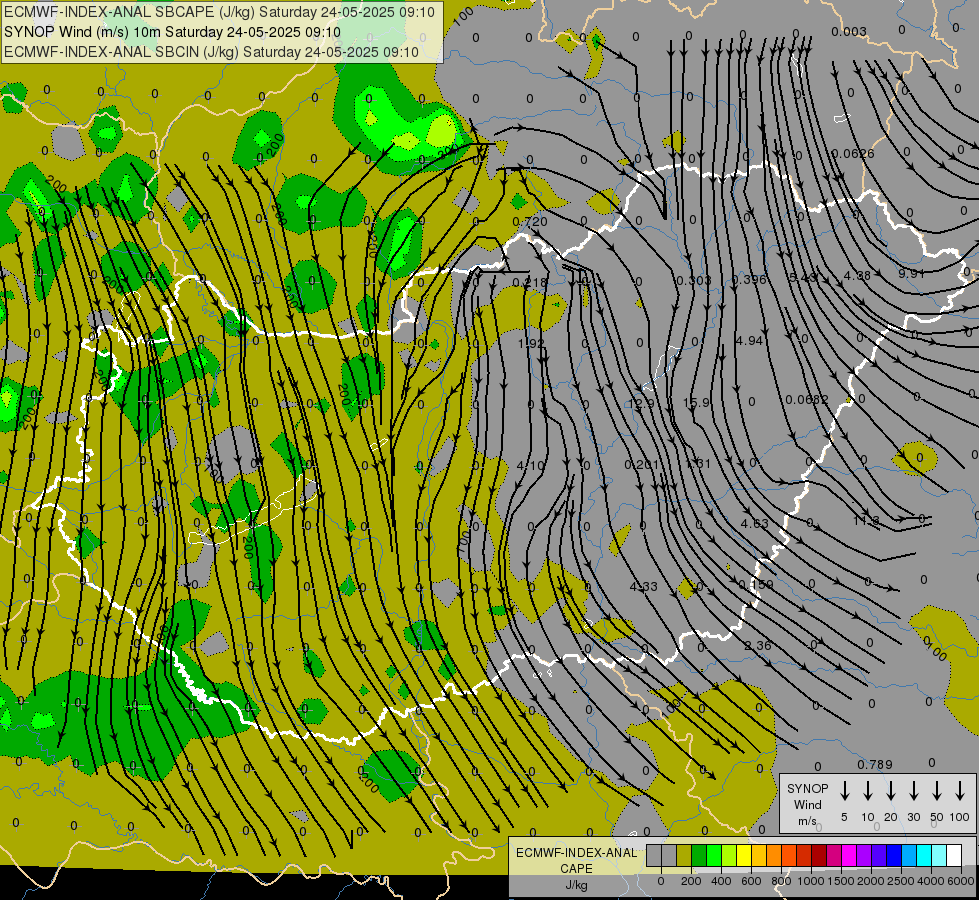The width and height of the screenshot is (979, 900).
Task: Click the 0.0626 value on the map
Action: click(x=853, y=153)
